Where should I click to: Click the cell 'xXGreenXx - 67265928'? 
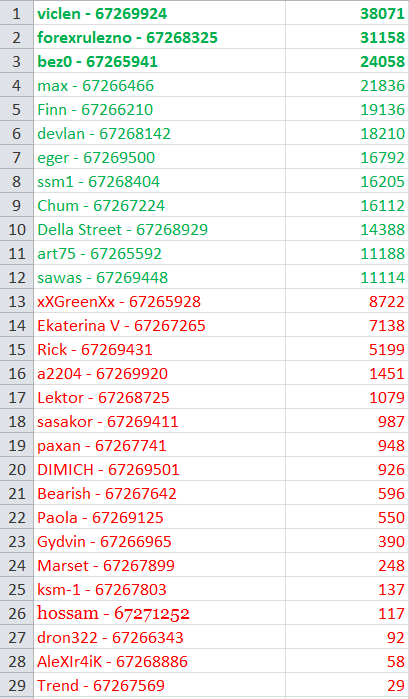pos(159,301)
